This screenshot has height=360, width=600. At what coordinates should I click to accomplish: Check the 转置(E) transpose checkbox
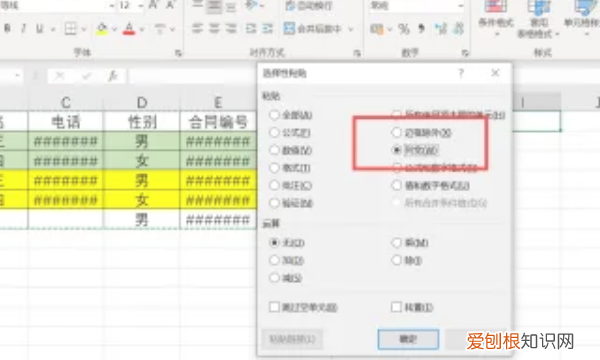[x=412, y=307]
